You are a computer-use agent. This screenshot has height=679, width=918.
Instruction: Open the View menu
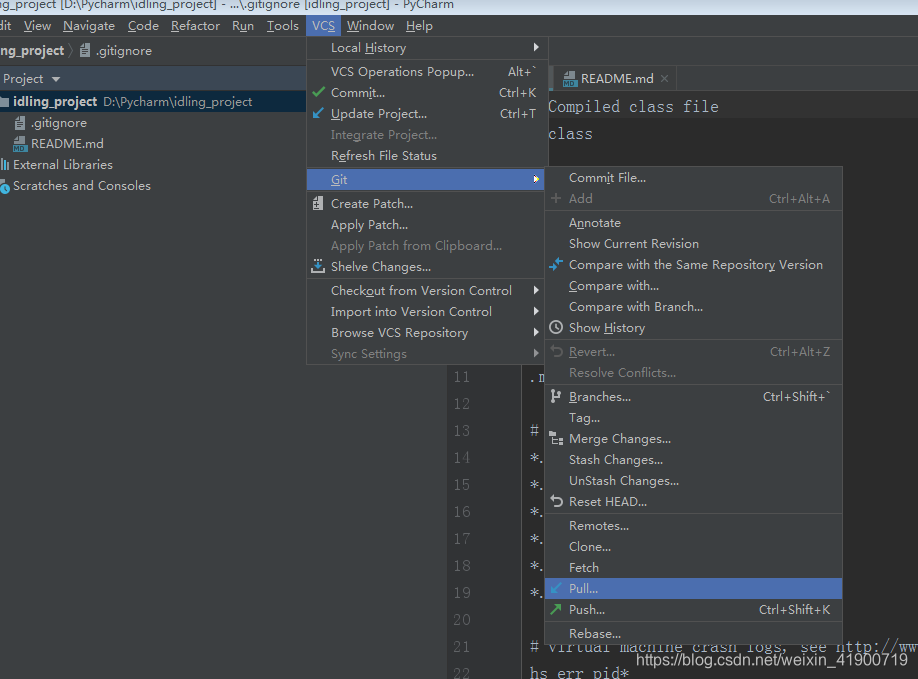[x=37, y=26]
